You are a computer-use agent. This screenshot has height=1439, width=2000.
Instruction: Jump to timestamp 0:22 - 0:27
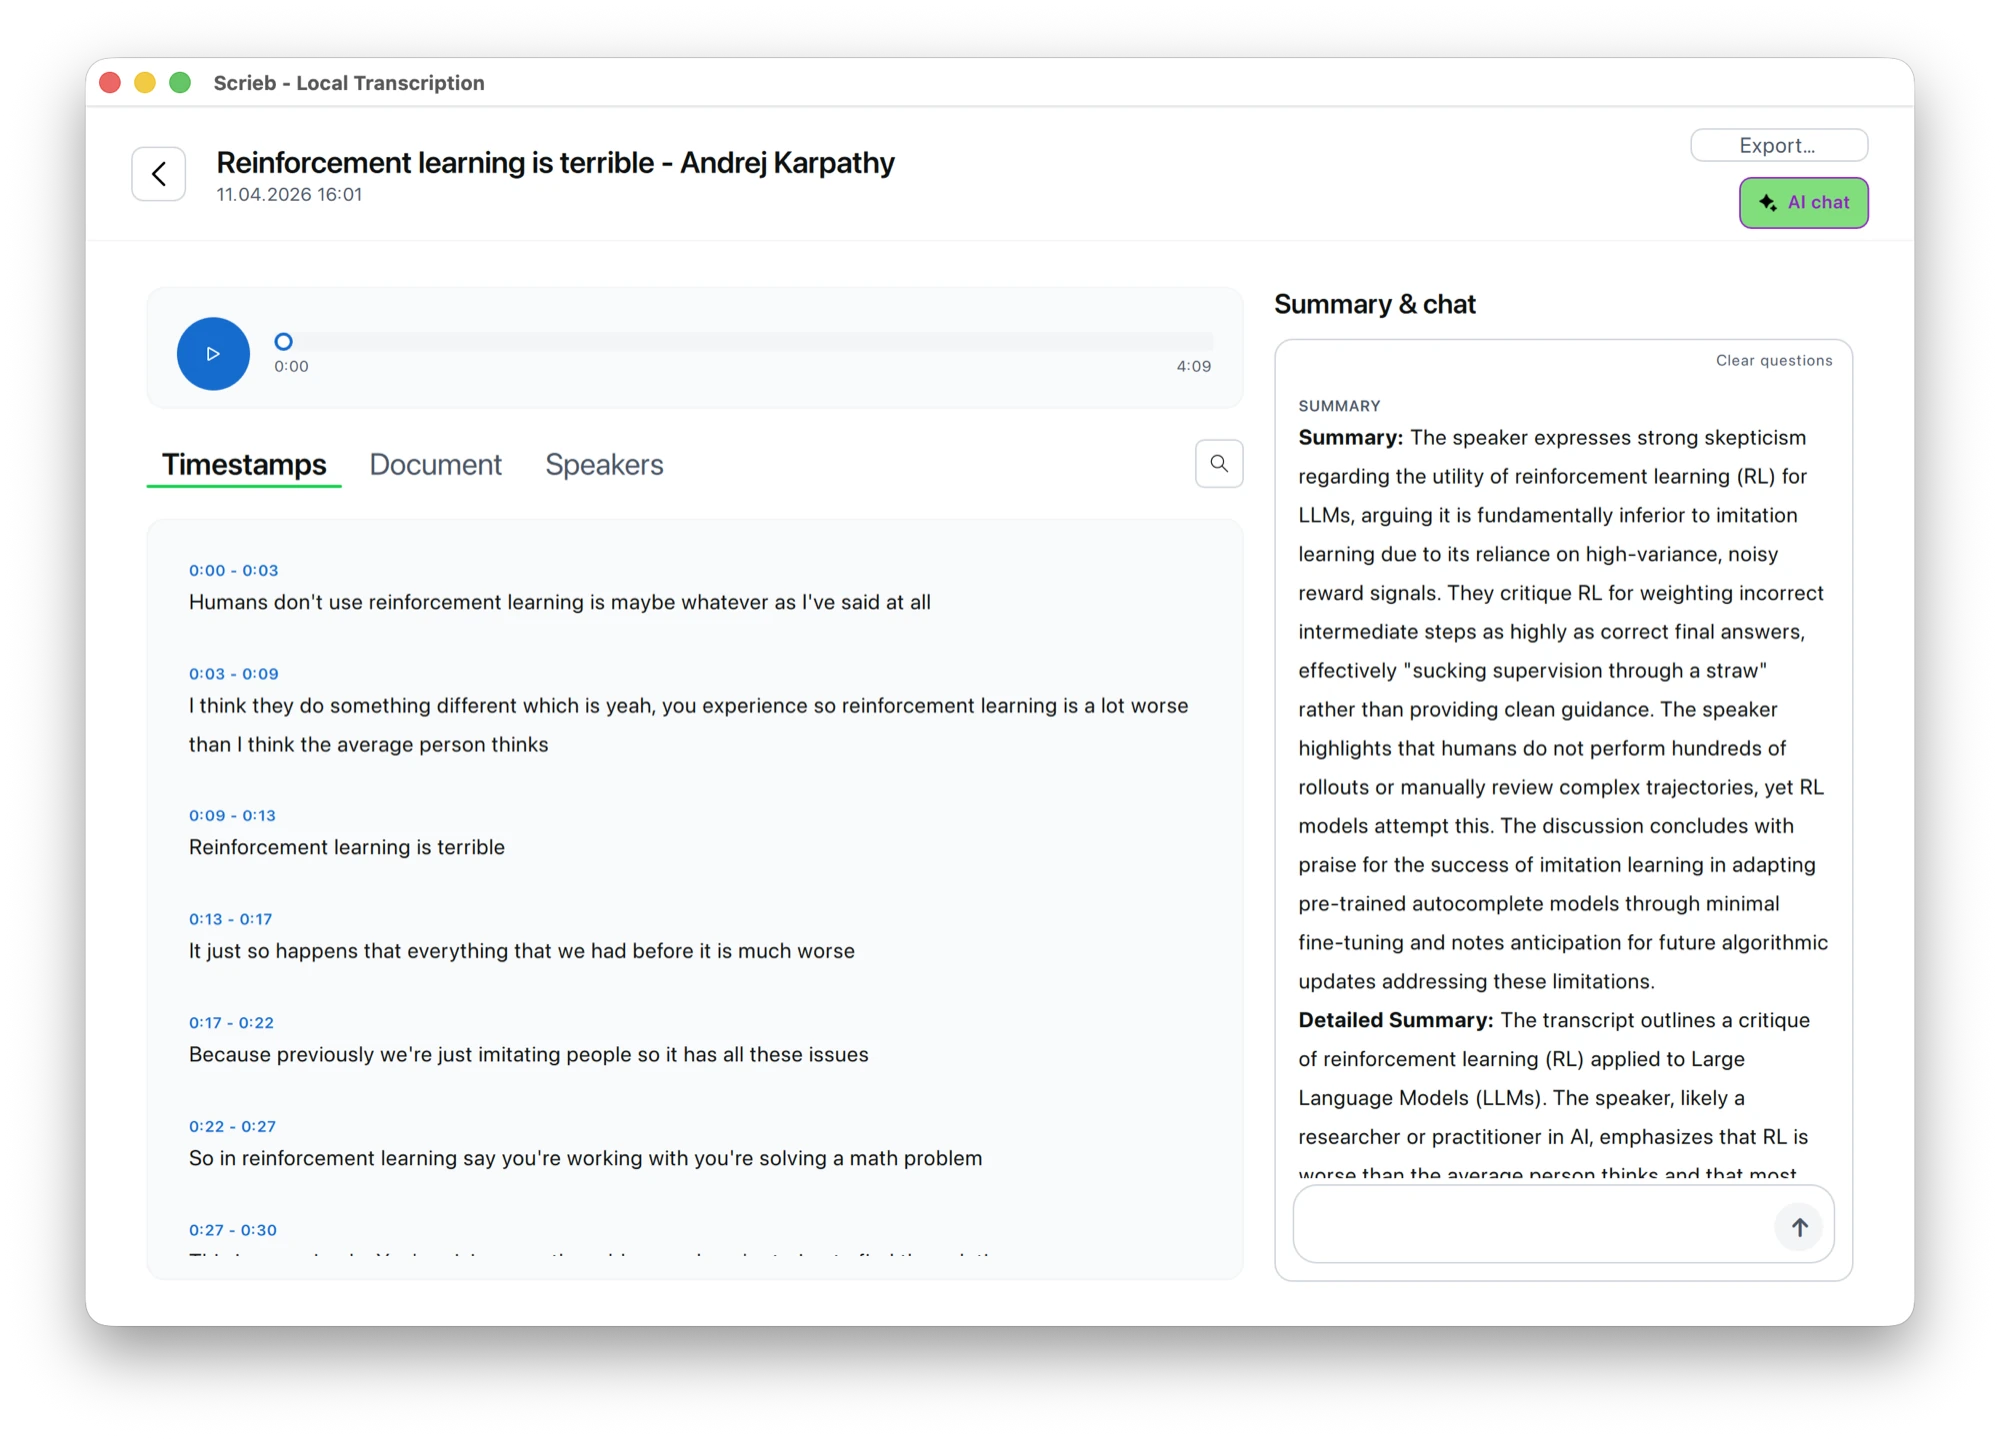(x=232, y=1126)
